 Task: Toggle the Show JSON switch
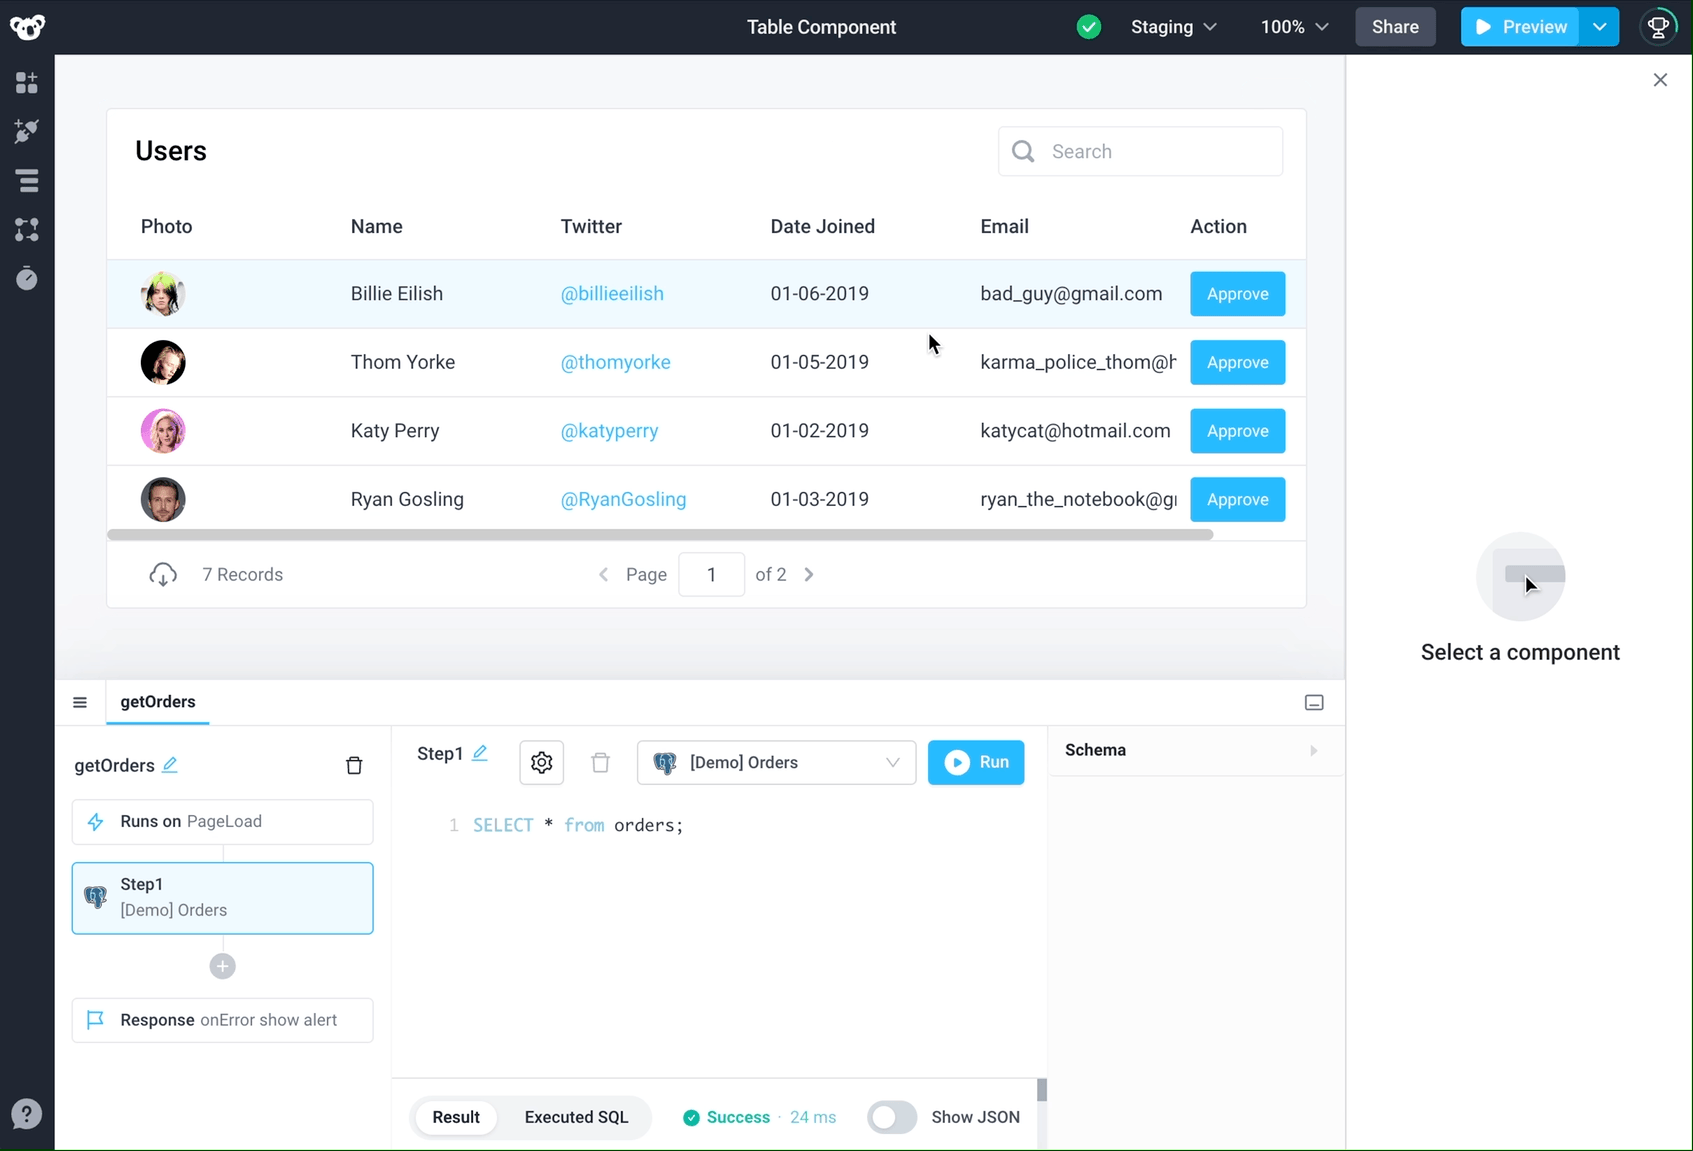click(x=892, y=1117)
